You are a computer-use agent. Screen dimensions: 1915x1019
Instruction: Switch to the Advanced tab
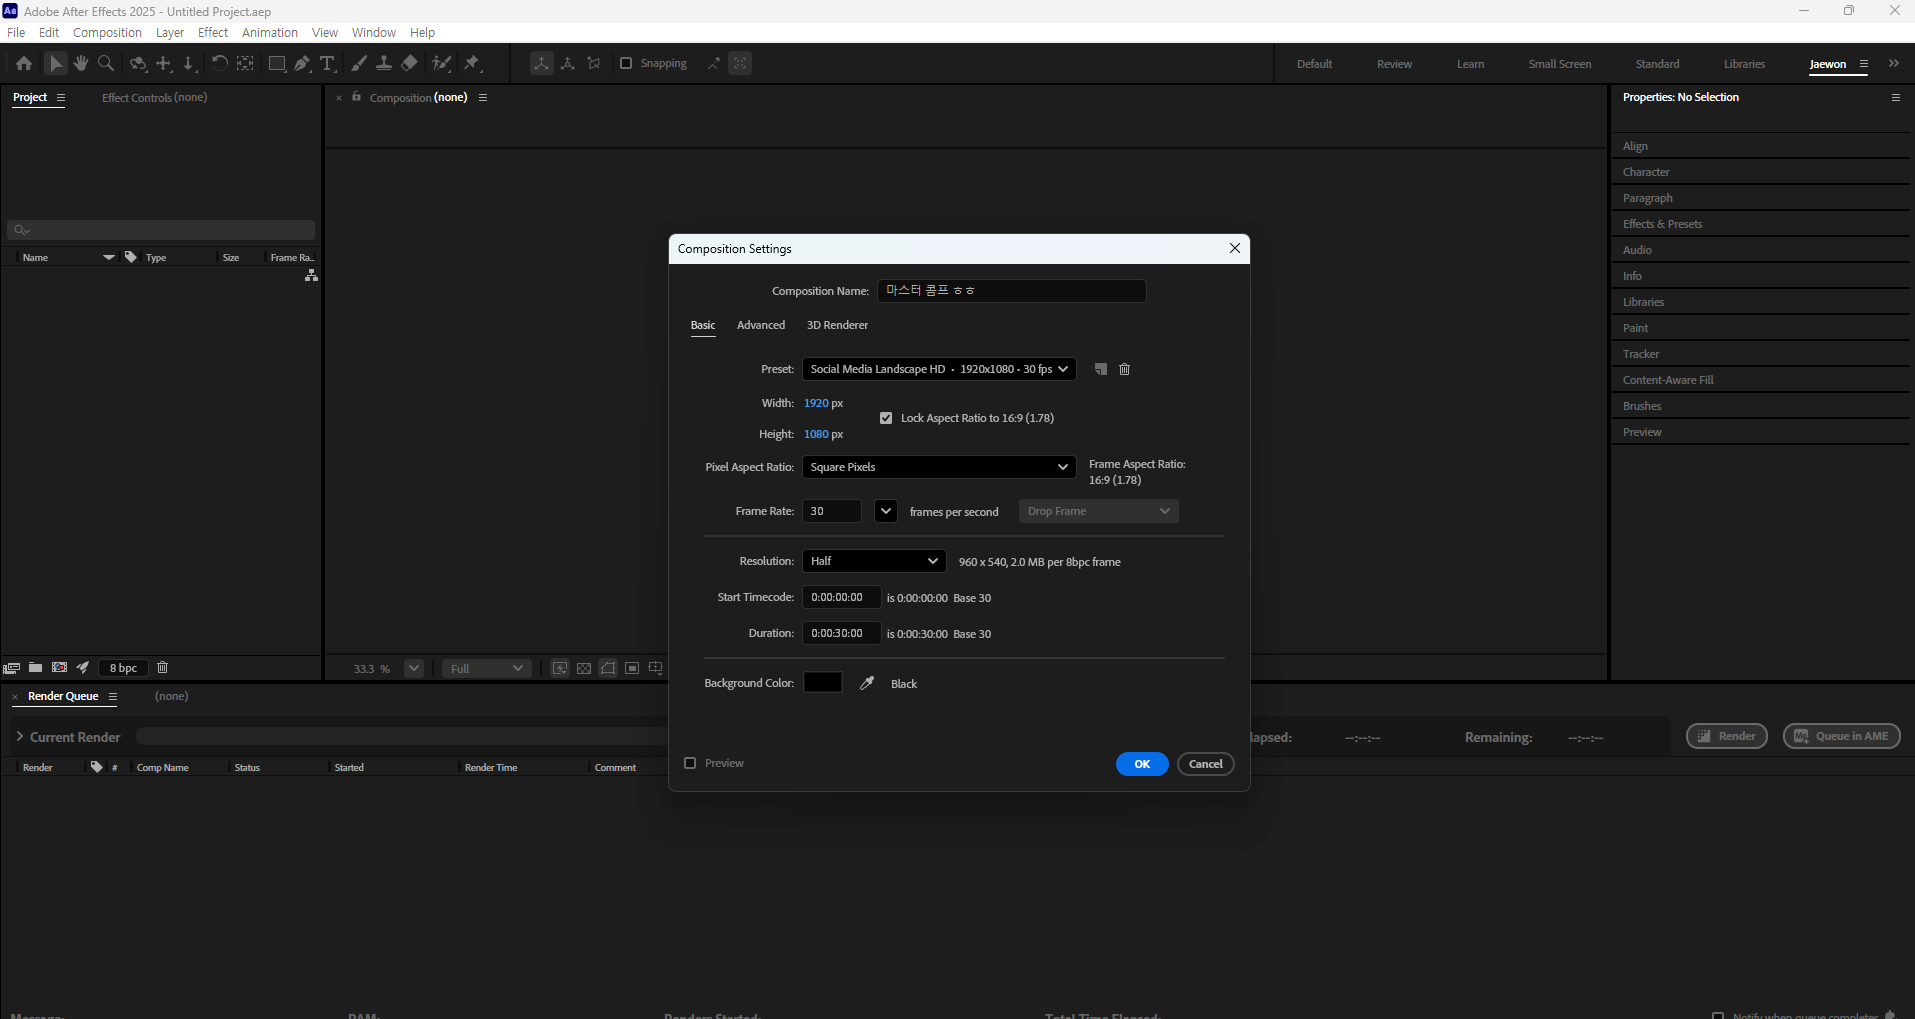[x=761, y=325]
